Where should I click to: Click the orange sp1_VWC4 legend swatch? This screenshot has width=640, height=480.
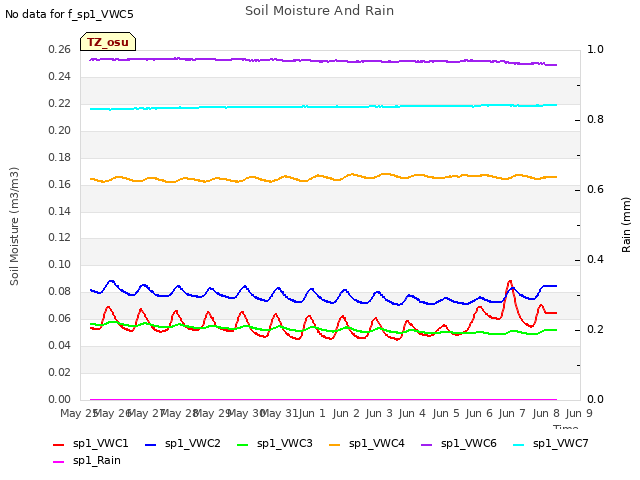(x=335, y=444)
